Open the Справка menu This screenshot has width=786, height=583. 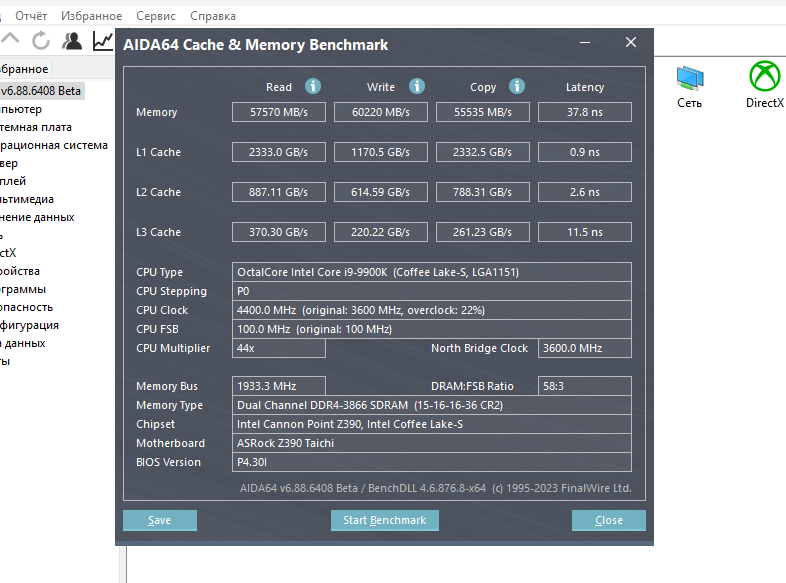tap(213, 16)
